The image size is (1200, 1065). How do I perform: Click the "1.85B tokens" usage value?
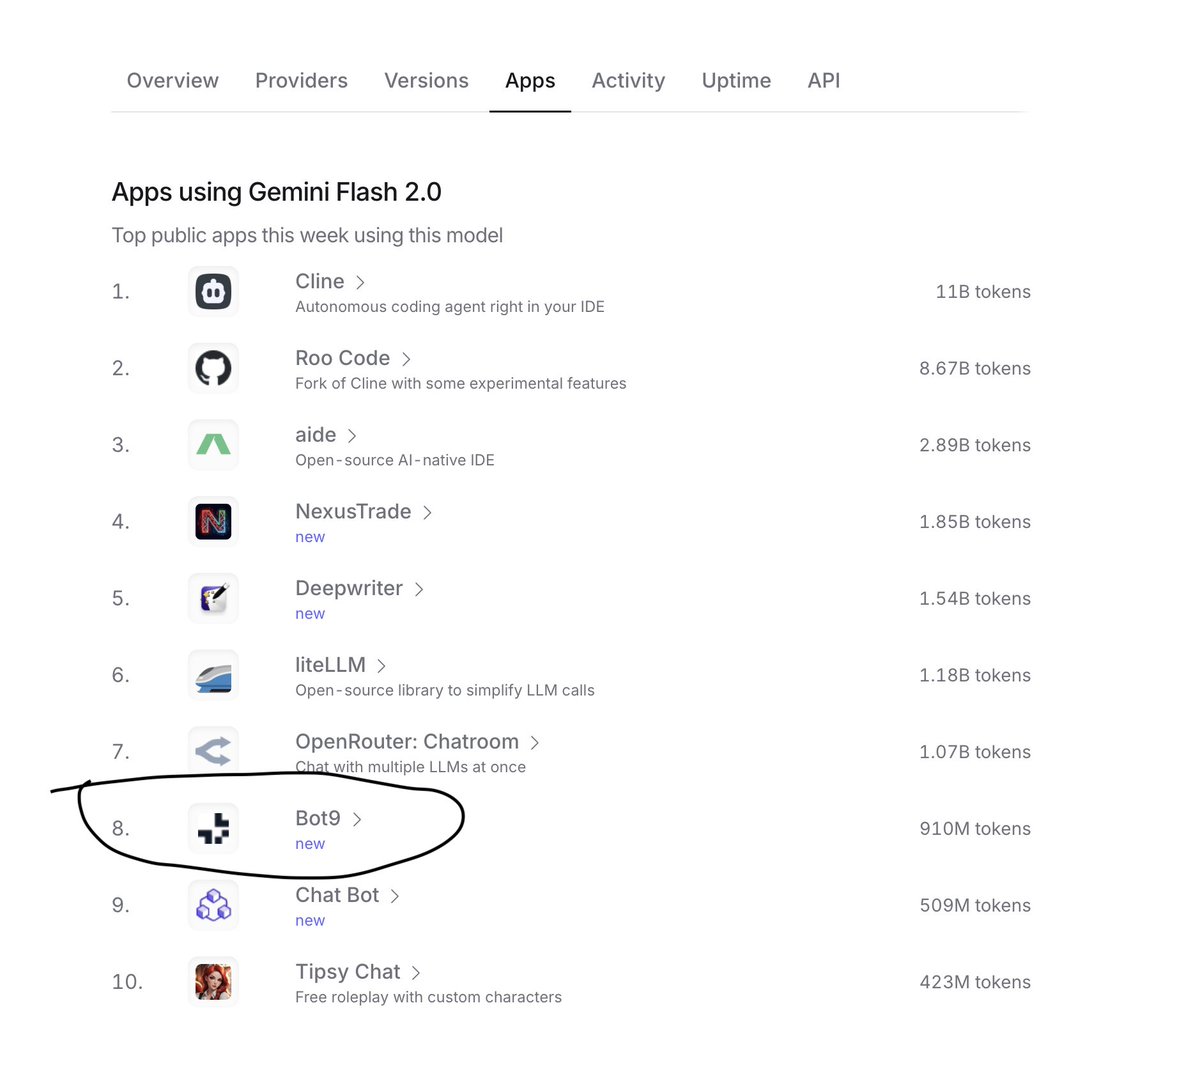click(975, 522)
